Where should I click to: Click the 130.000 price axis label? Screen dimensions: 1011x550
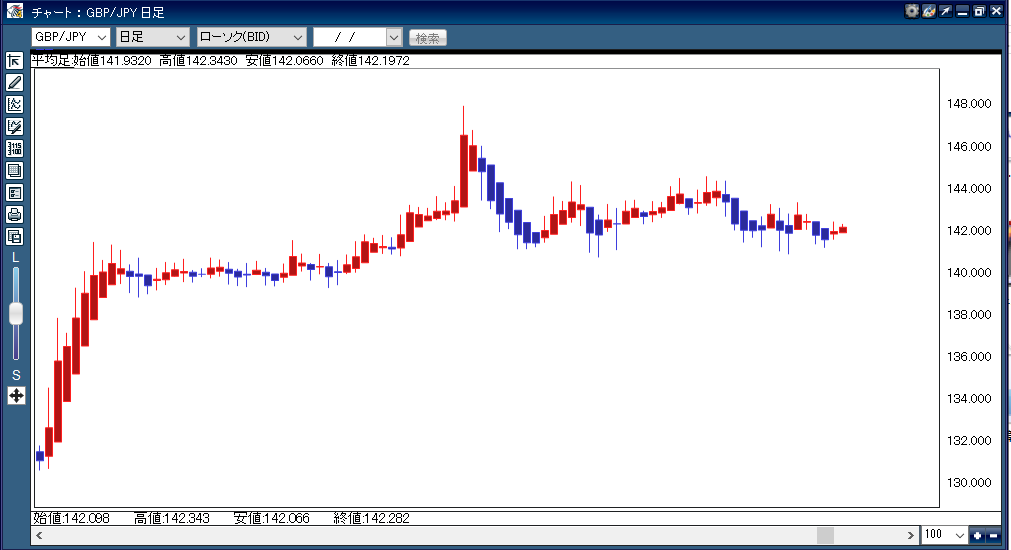(x=968, y=482)
